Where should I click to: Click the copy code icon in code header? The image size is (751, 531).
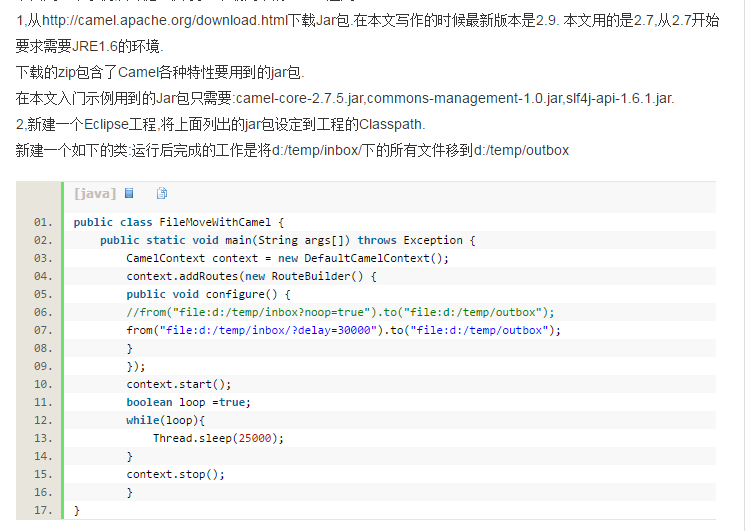tap(162, 193)
